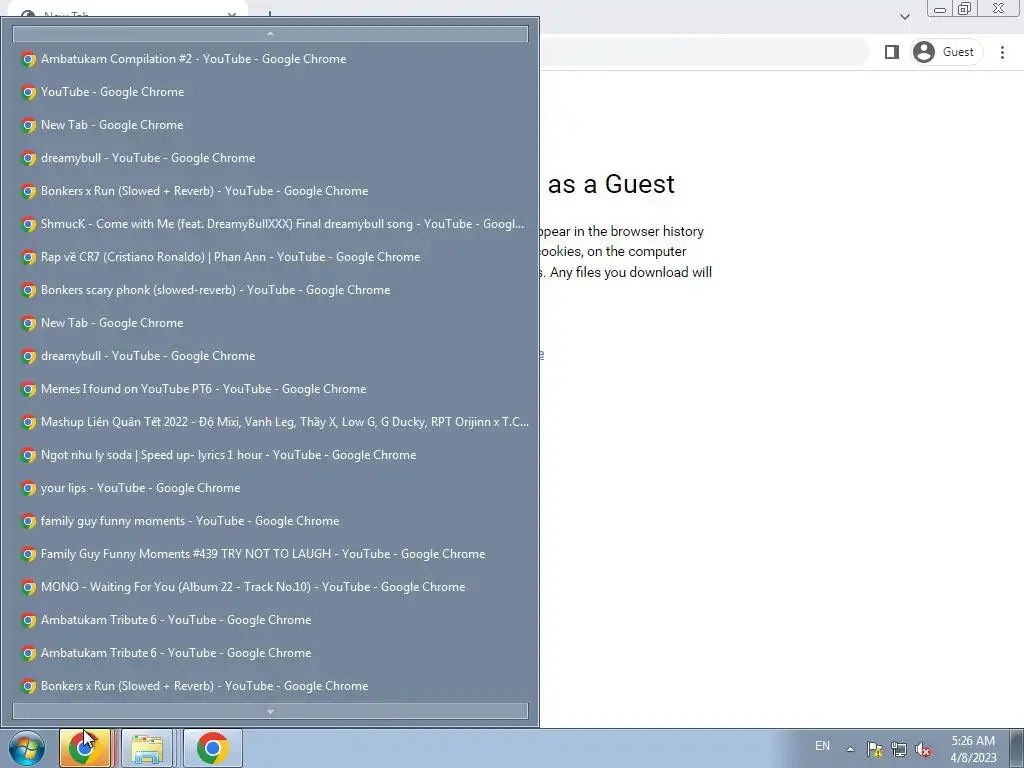The height and width of the screenshot is (768, 1024).
Task: Click Chrome icon beside Ambatukam Compilation #2
Action: (x=28, y=59)
